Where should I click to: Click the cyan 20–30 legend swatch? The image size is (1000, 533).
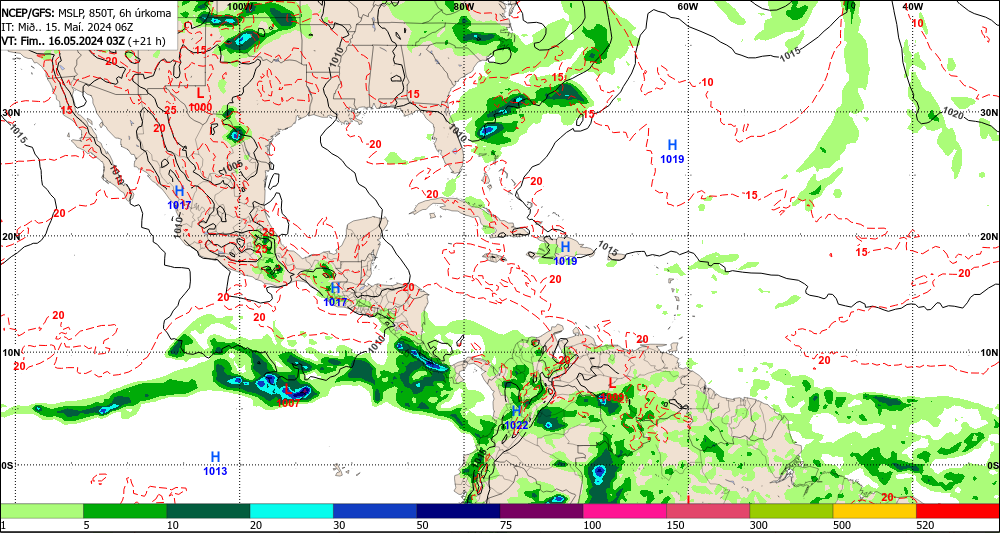(x=291, y=511)
